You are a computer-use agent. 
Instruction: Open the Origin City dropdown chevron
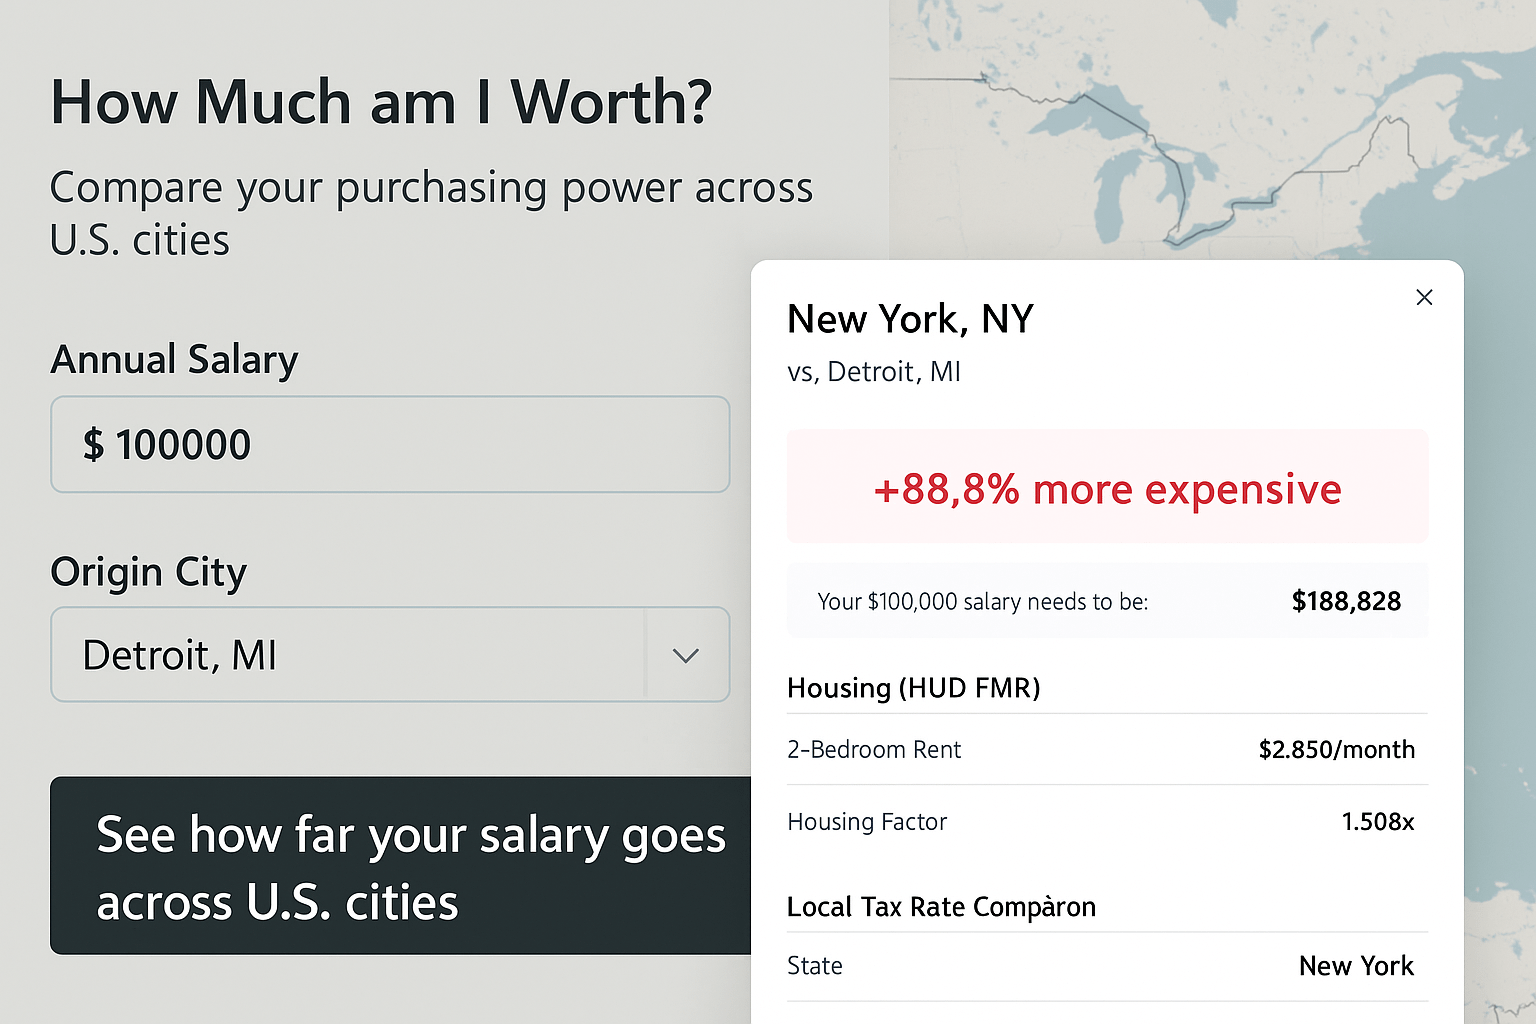pyautogui.click(x=686, y=656)
